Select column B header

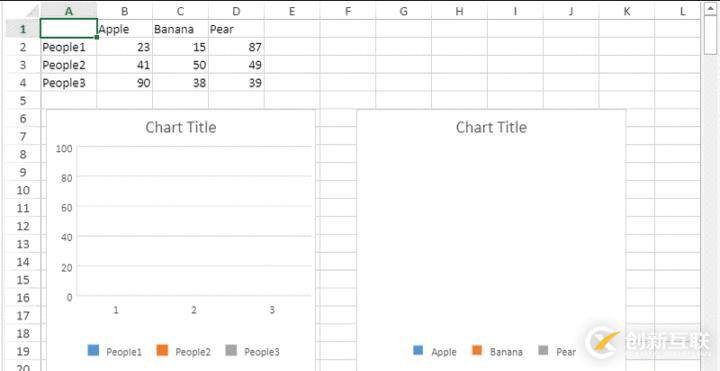124,11
